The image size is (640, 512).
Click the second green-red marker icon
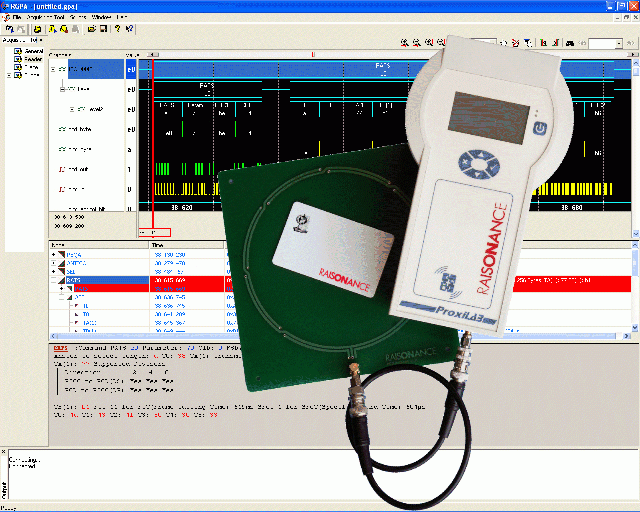(556, 43)
